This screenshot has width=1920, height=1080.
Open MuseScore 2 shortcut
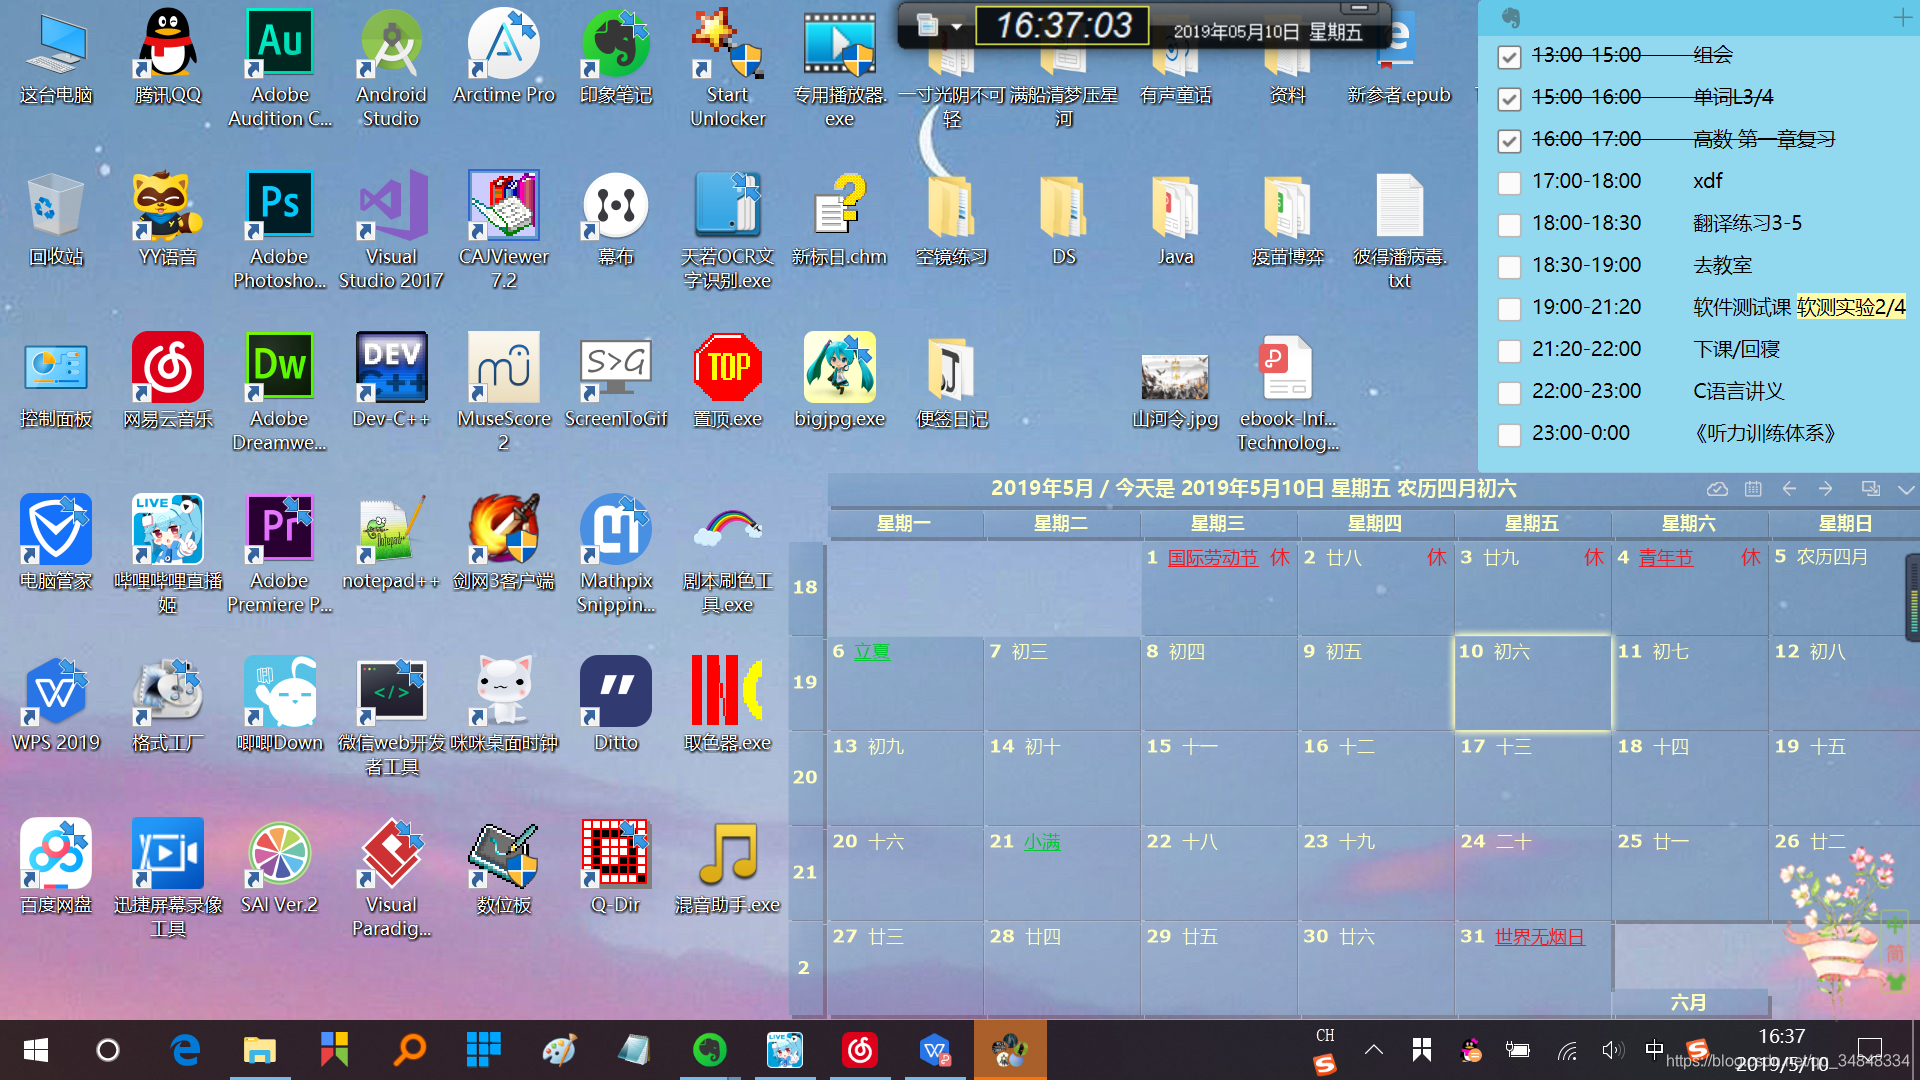pos(503,392)
